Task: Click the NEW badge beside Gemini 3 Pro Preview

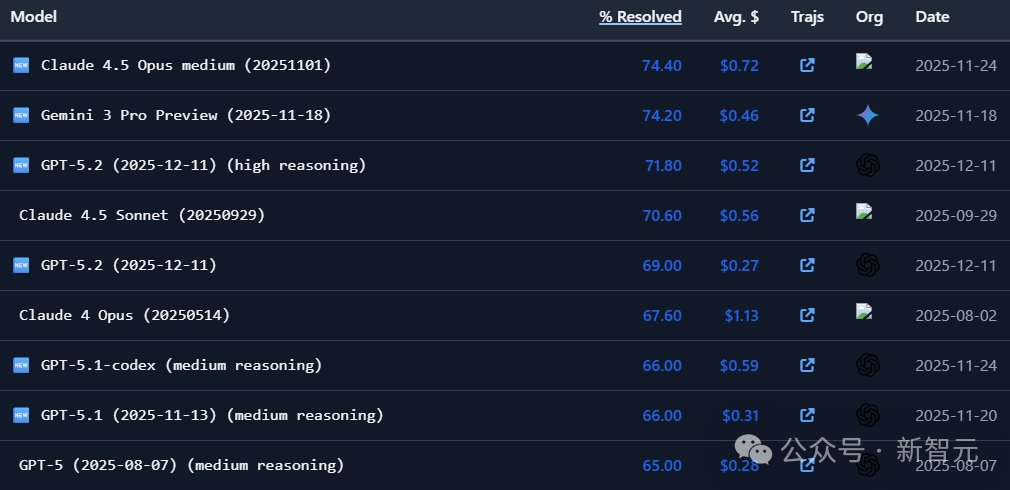Action: tap(21, 115)
